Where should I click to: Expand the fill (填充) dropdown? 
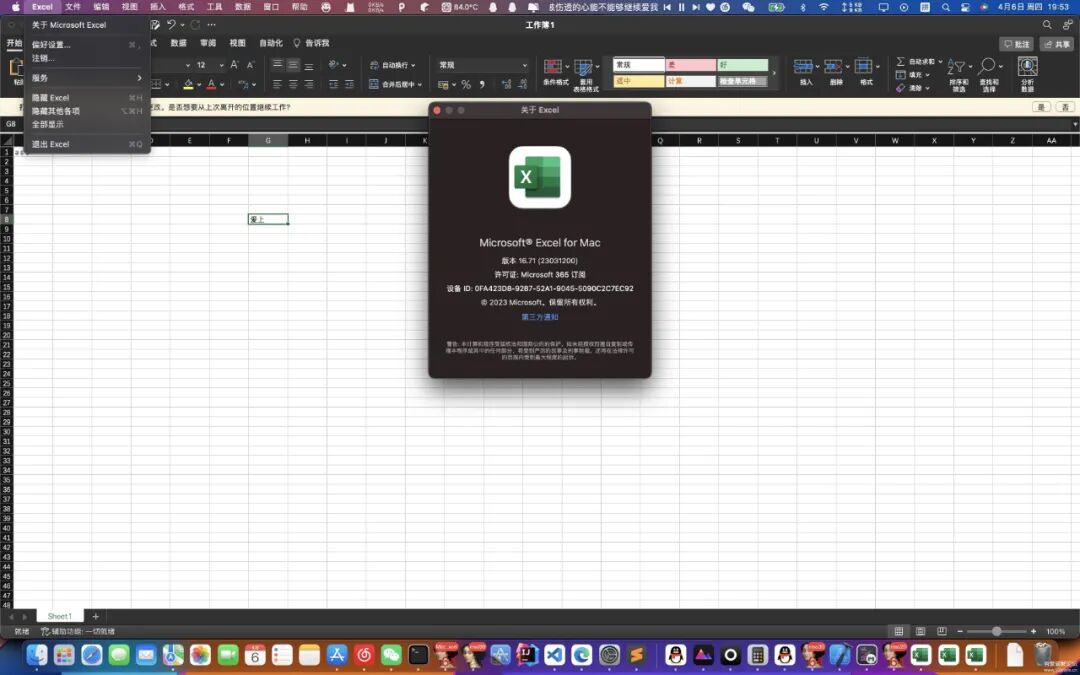[x=927, y=75]
